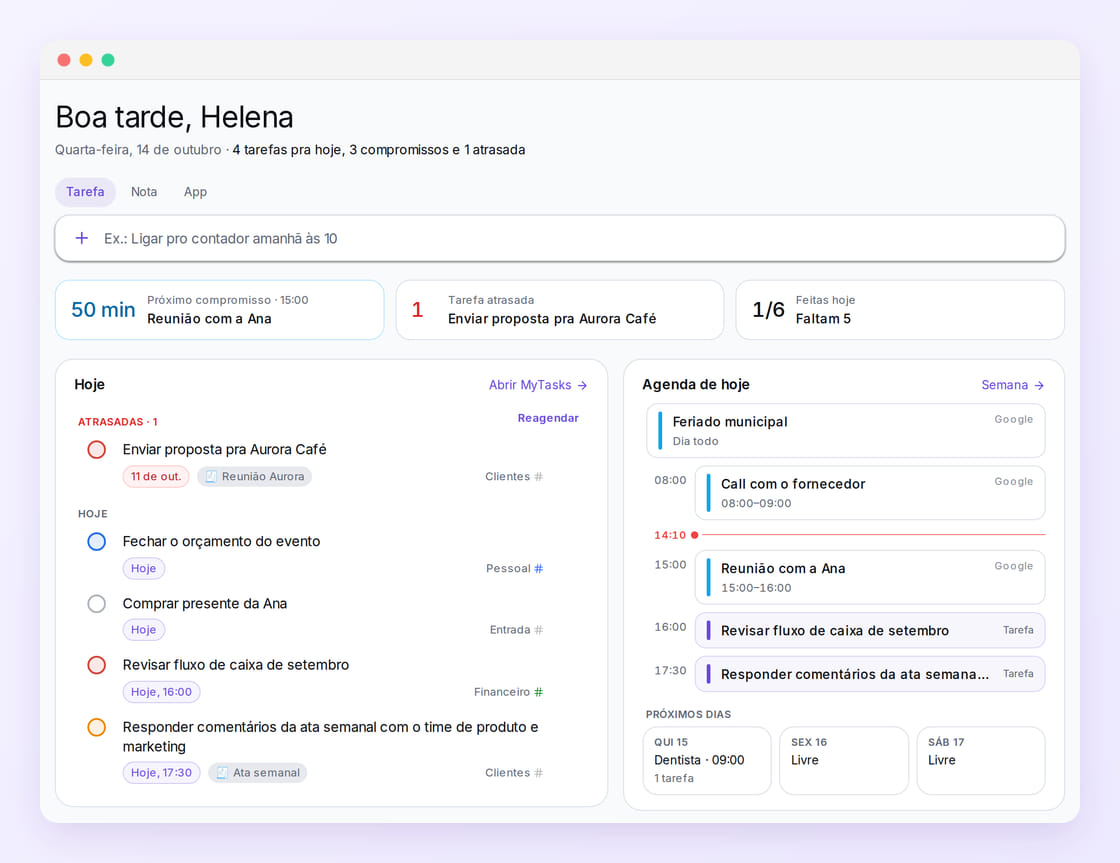Open the Próximo compromisso summary card
The width and height of the screenshot is (1120, 863).
[x=219, y=310]
